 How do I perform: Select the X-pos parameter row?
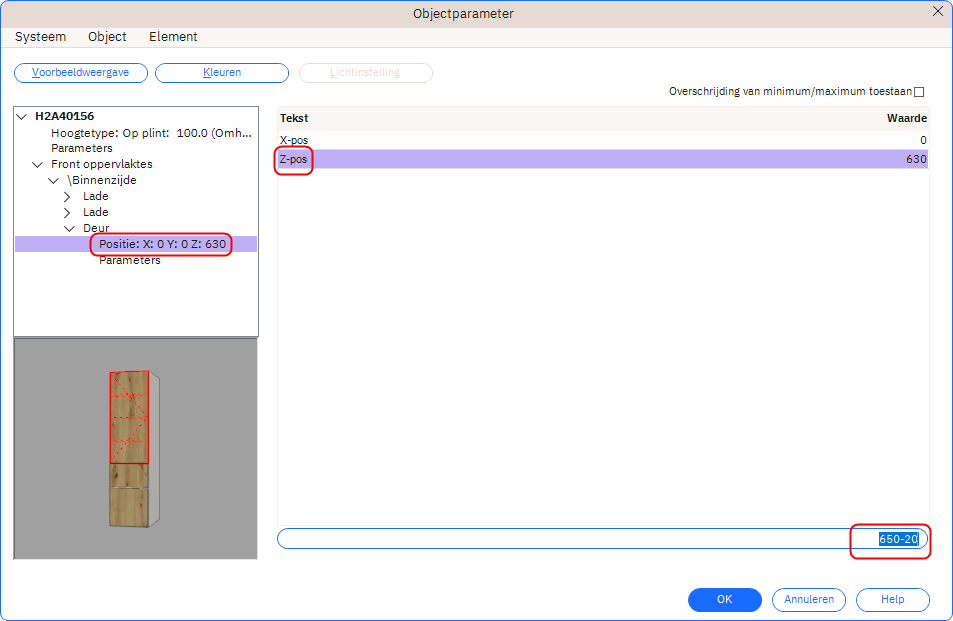600,140
